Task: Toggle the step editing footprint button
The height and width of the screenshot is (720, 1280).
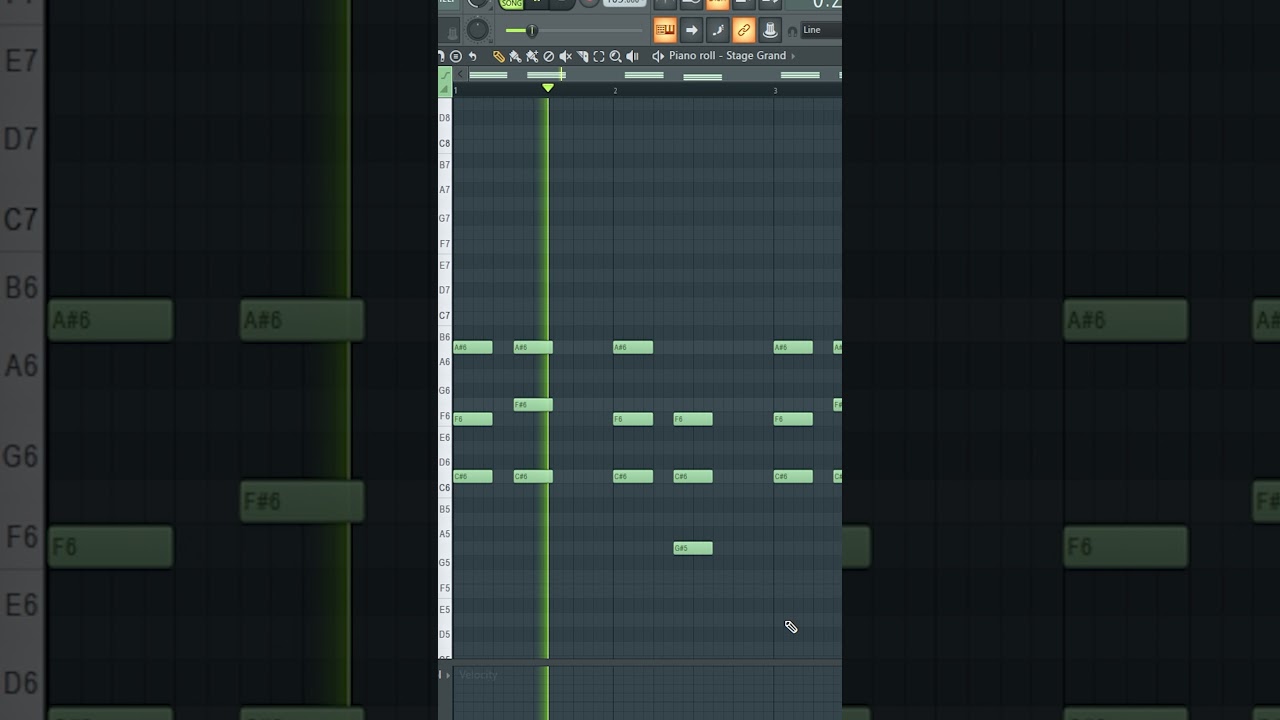Action: tap(718, 30)
